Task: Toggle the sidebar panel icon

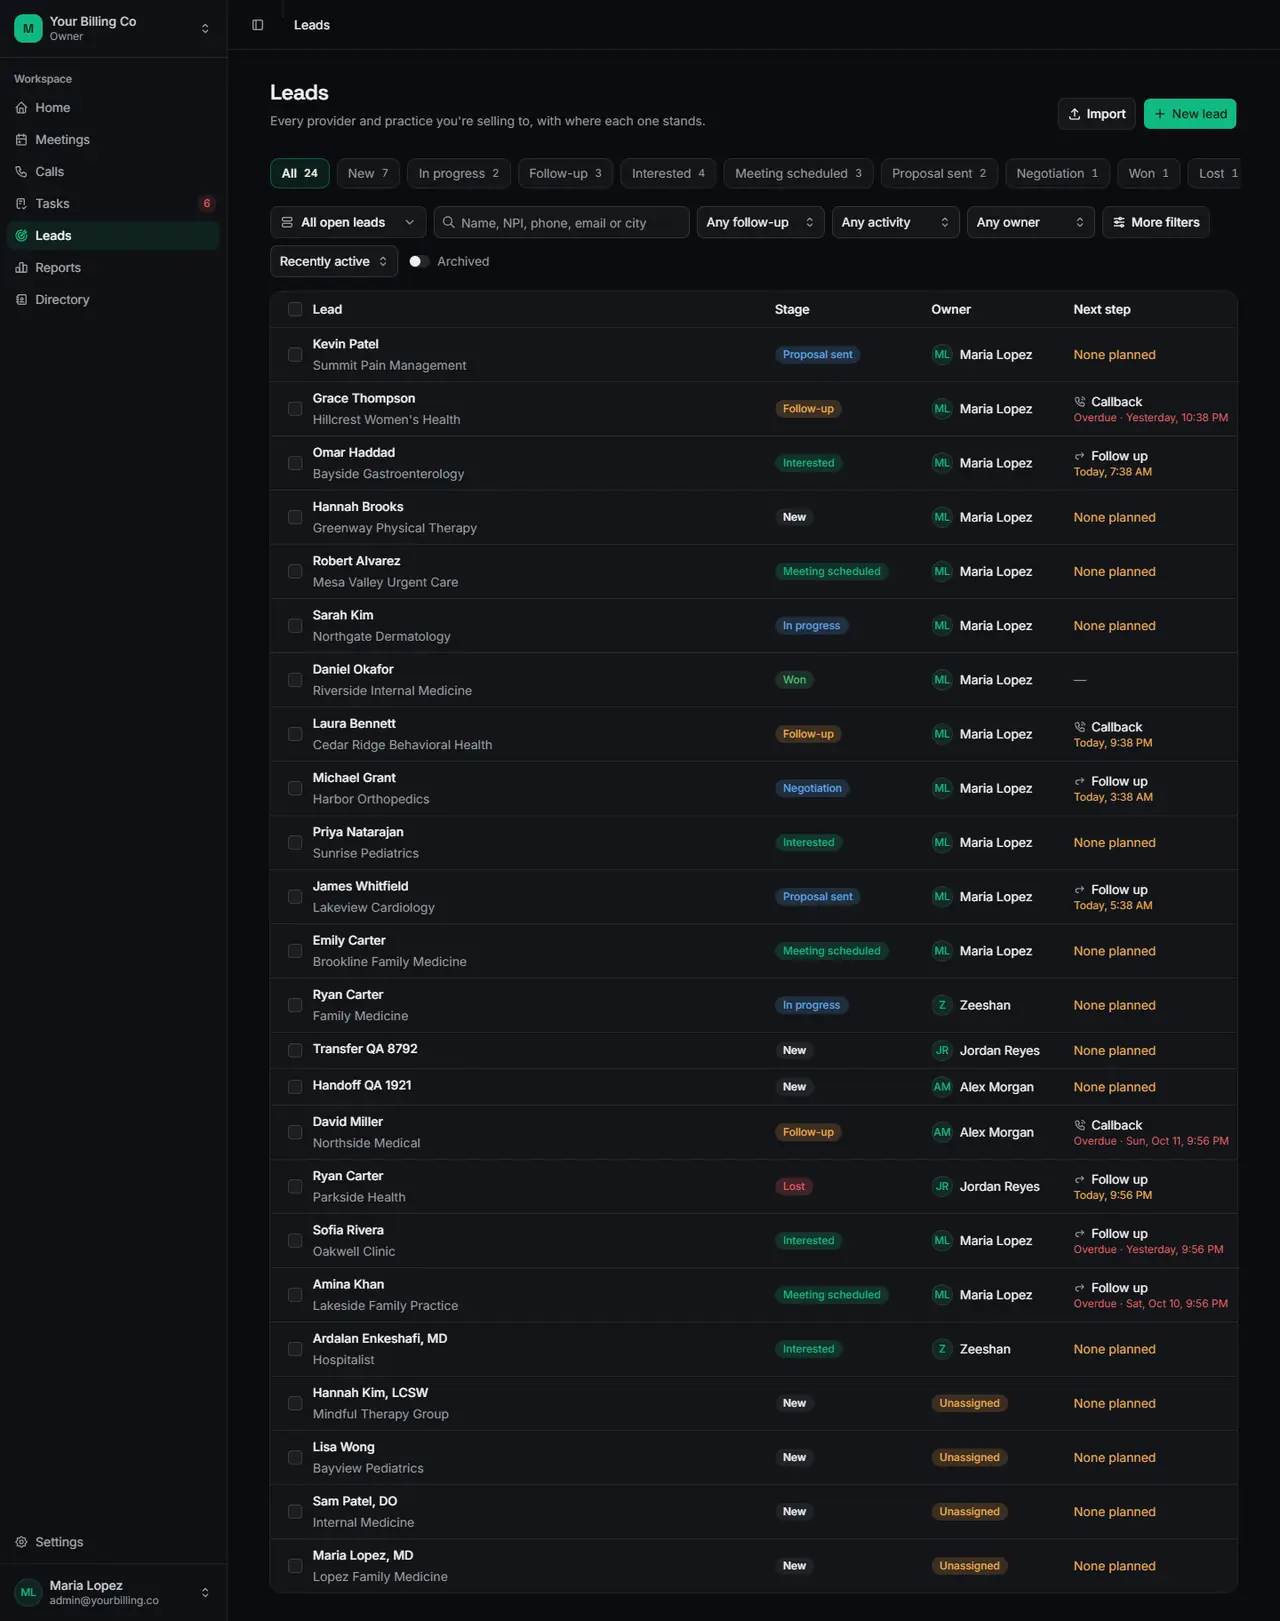Action: coord(258,25)
